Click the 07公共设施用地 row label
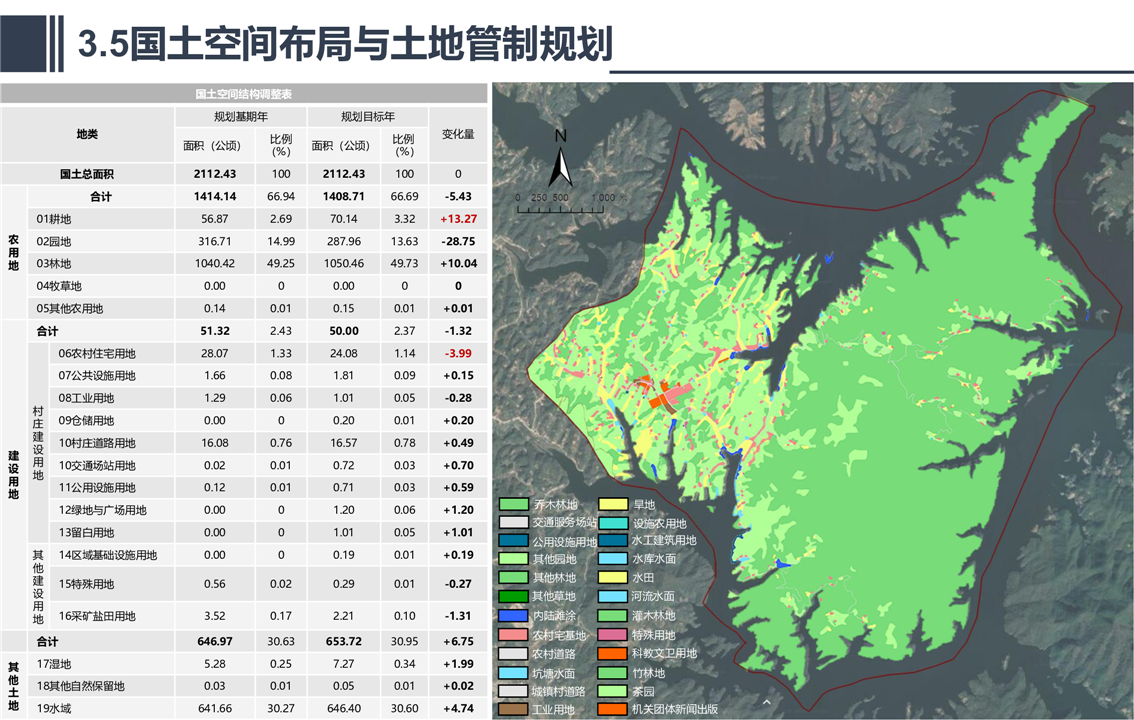This screenshot has width=1134, height=720. click(97, 376)
